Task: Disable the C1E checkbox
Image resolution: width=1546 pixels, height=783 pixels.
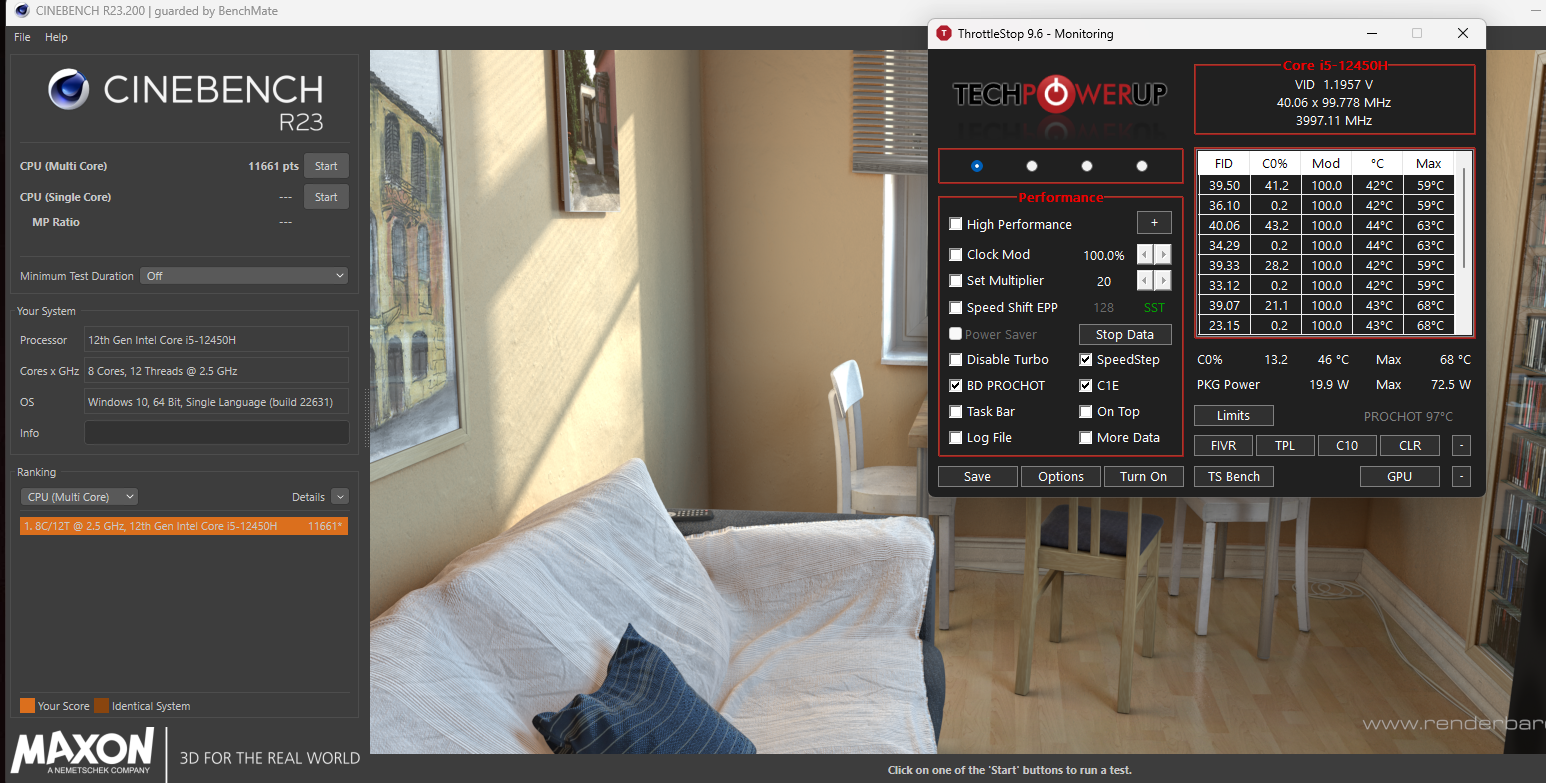Action: (x=1086, y=385)
